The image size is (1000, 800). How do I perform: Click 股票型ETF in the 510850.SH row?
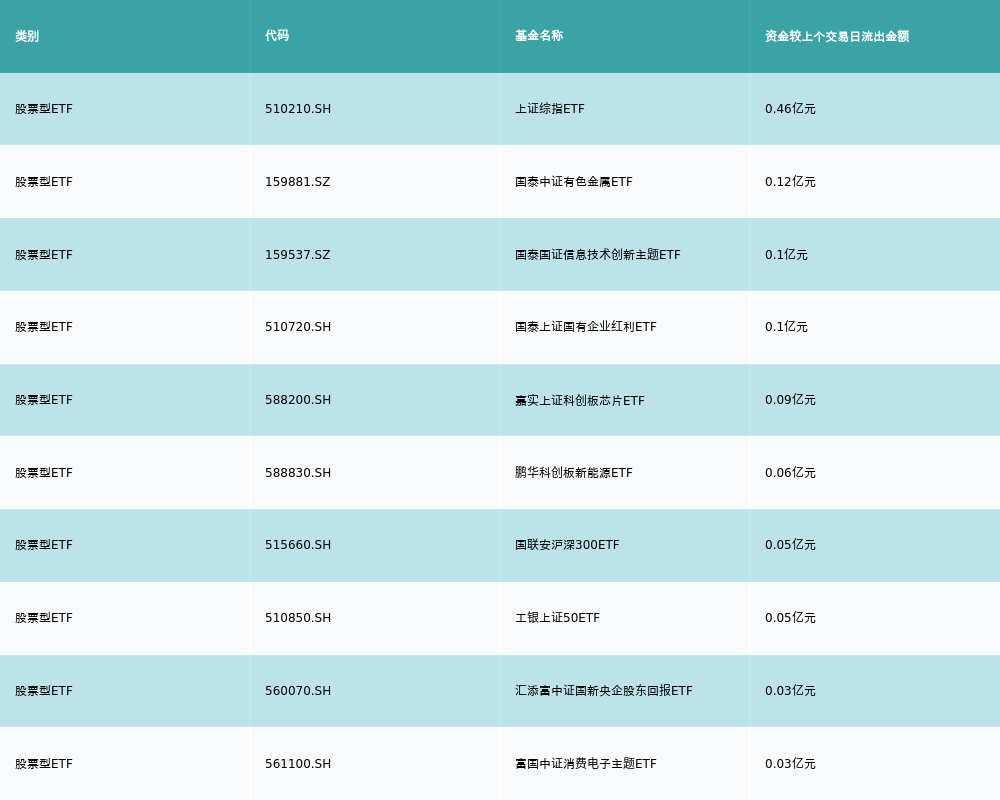tap(44, 618)
